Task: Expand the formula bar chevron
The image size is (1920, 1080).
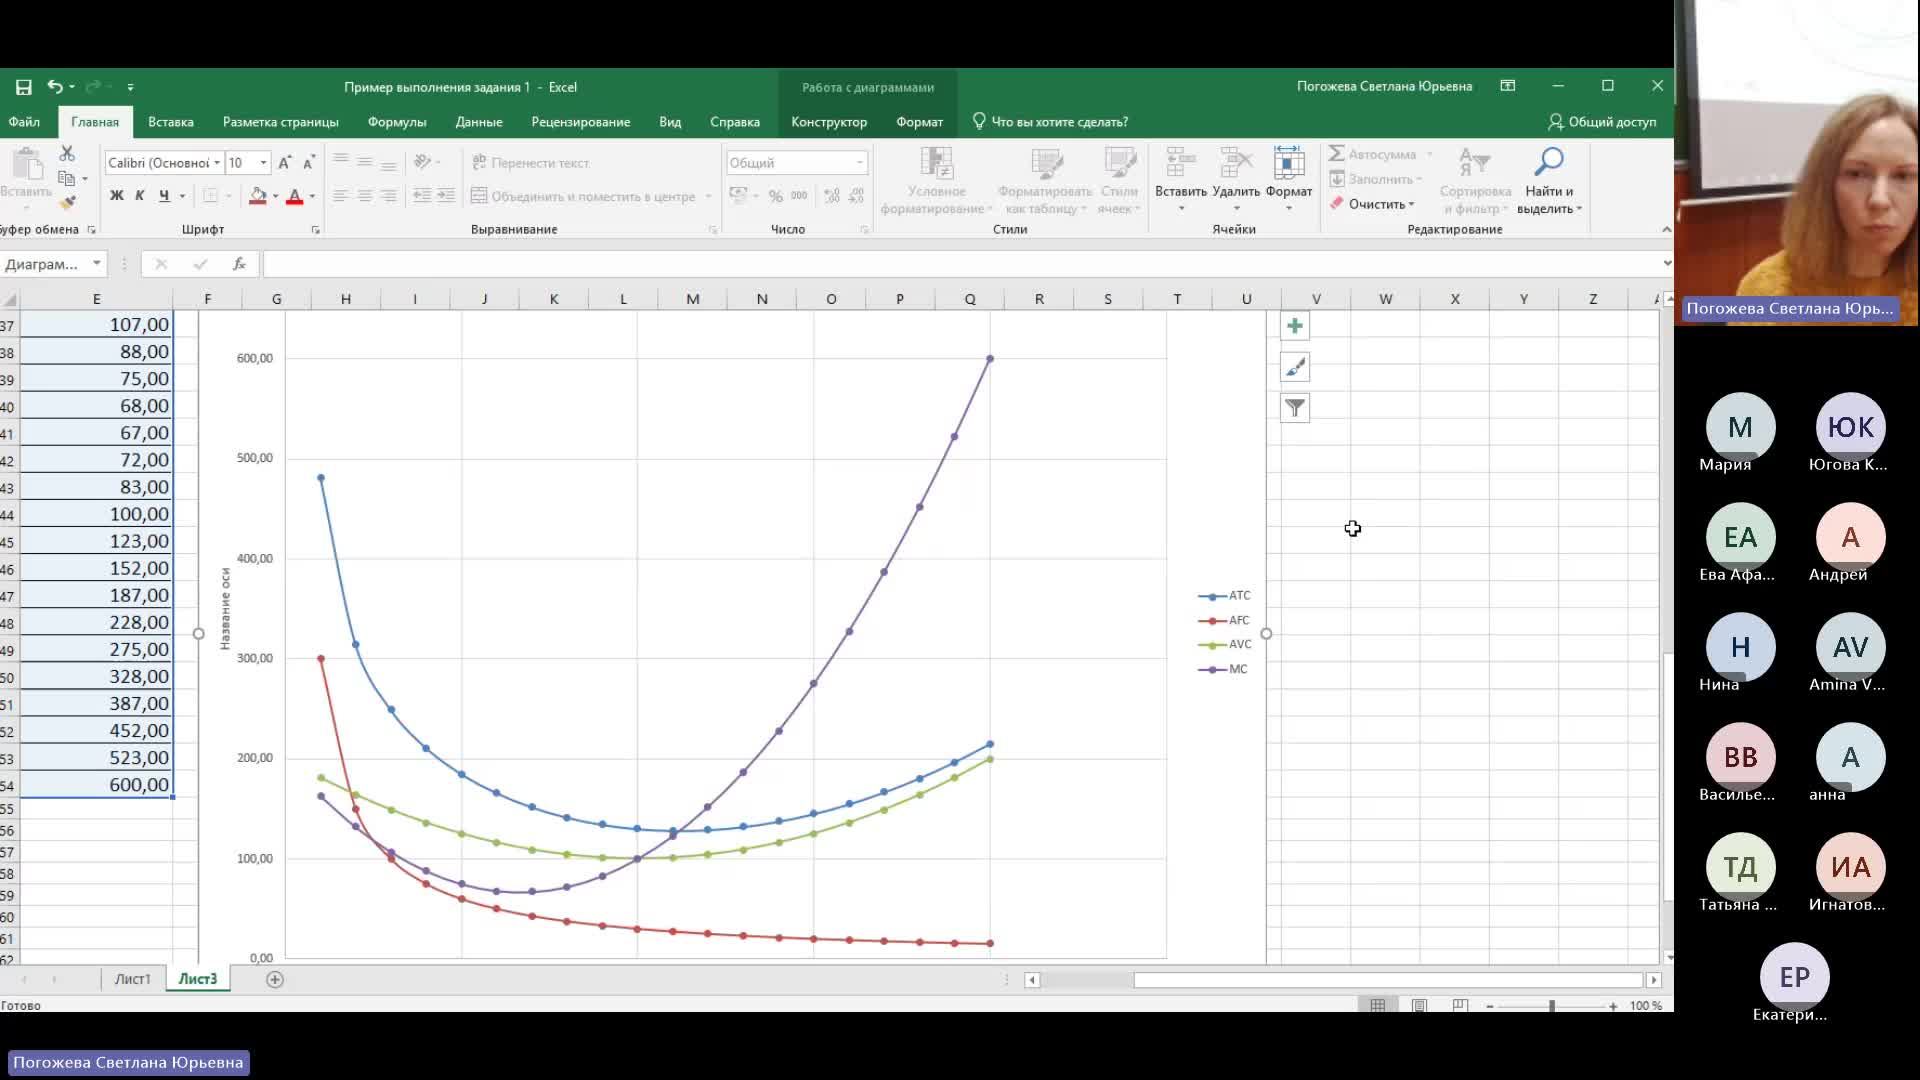Action: [x=1666, y=264]
